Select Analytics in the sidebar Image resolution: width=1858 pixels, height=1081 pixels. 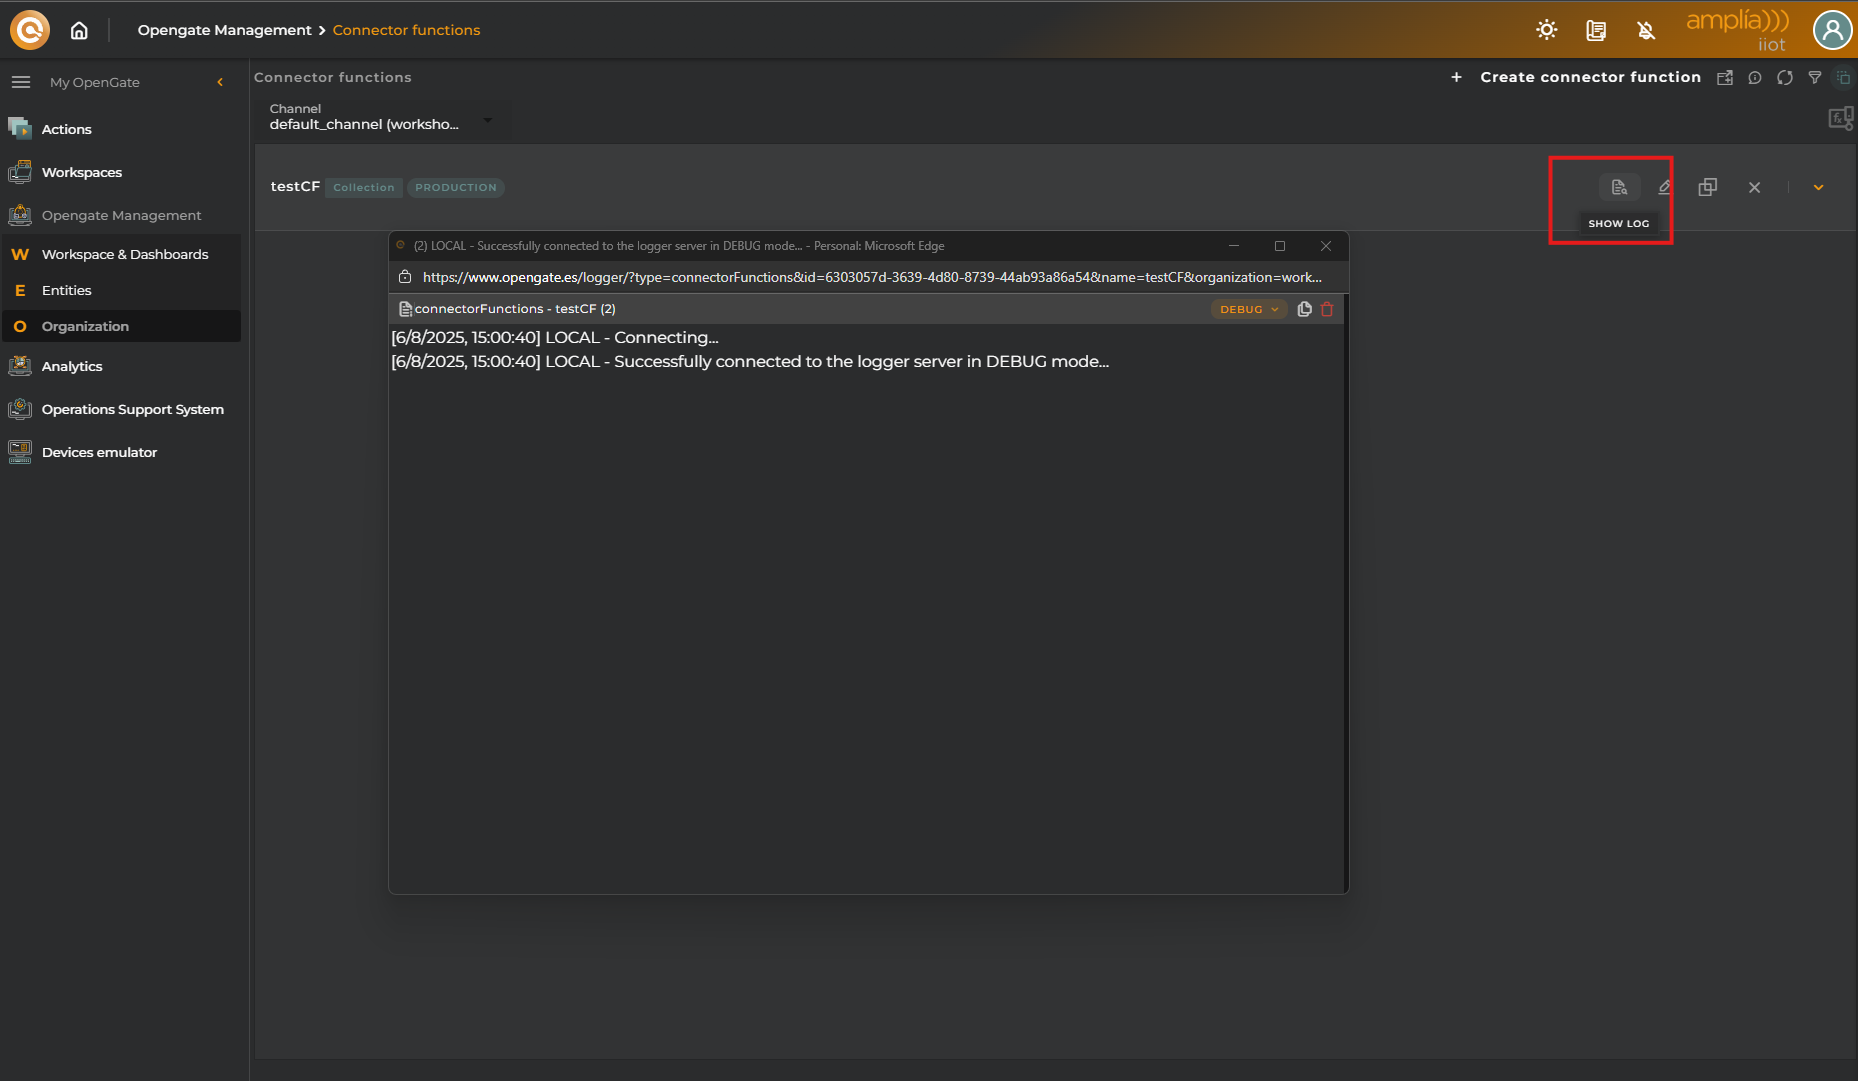click(72, 367)
